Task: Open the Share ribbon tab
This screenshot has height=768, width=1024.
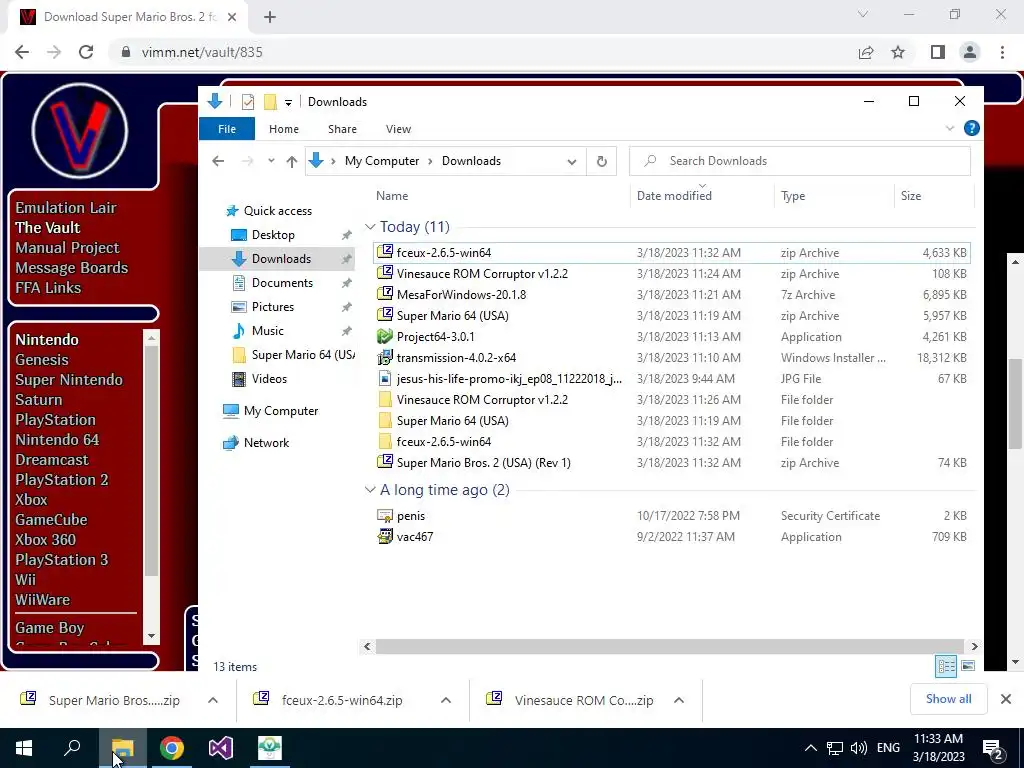Action: click(342, 129)
